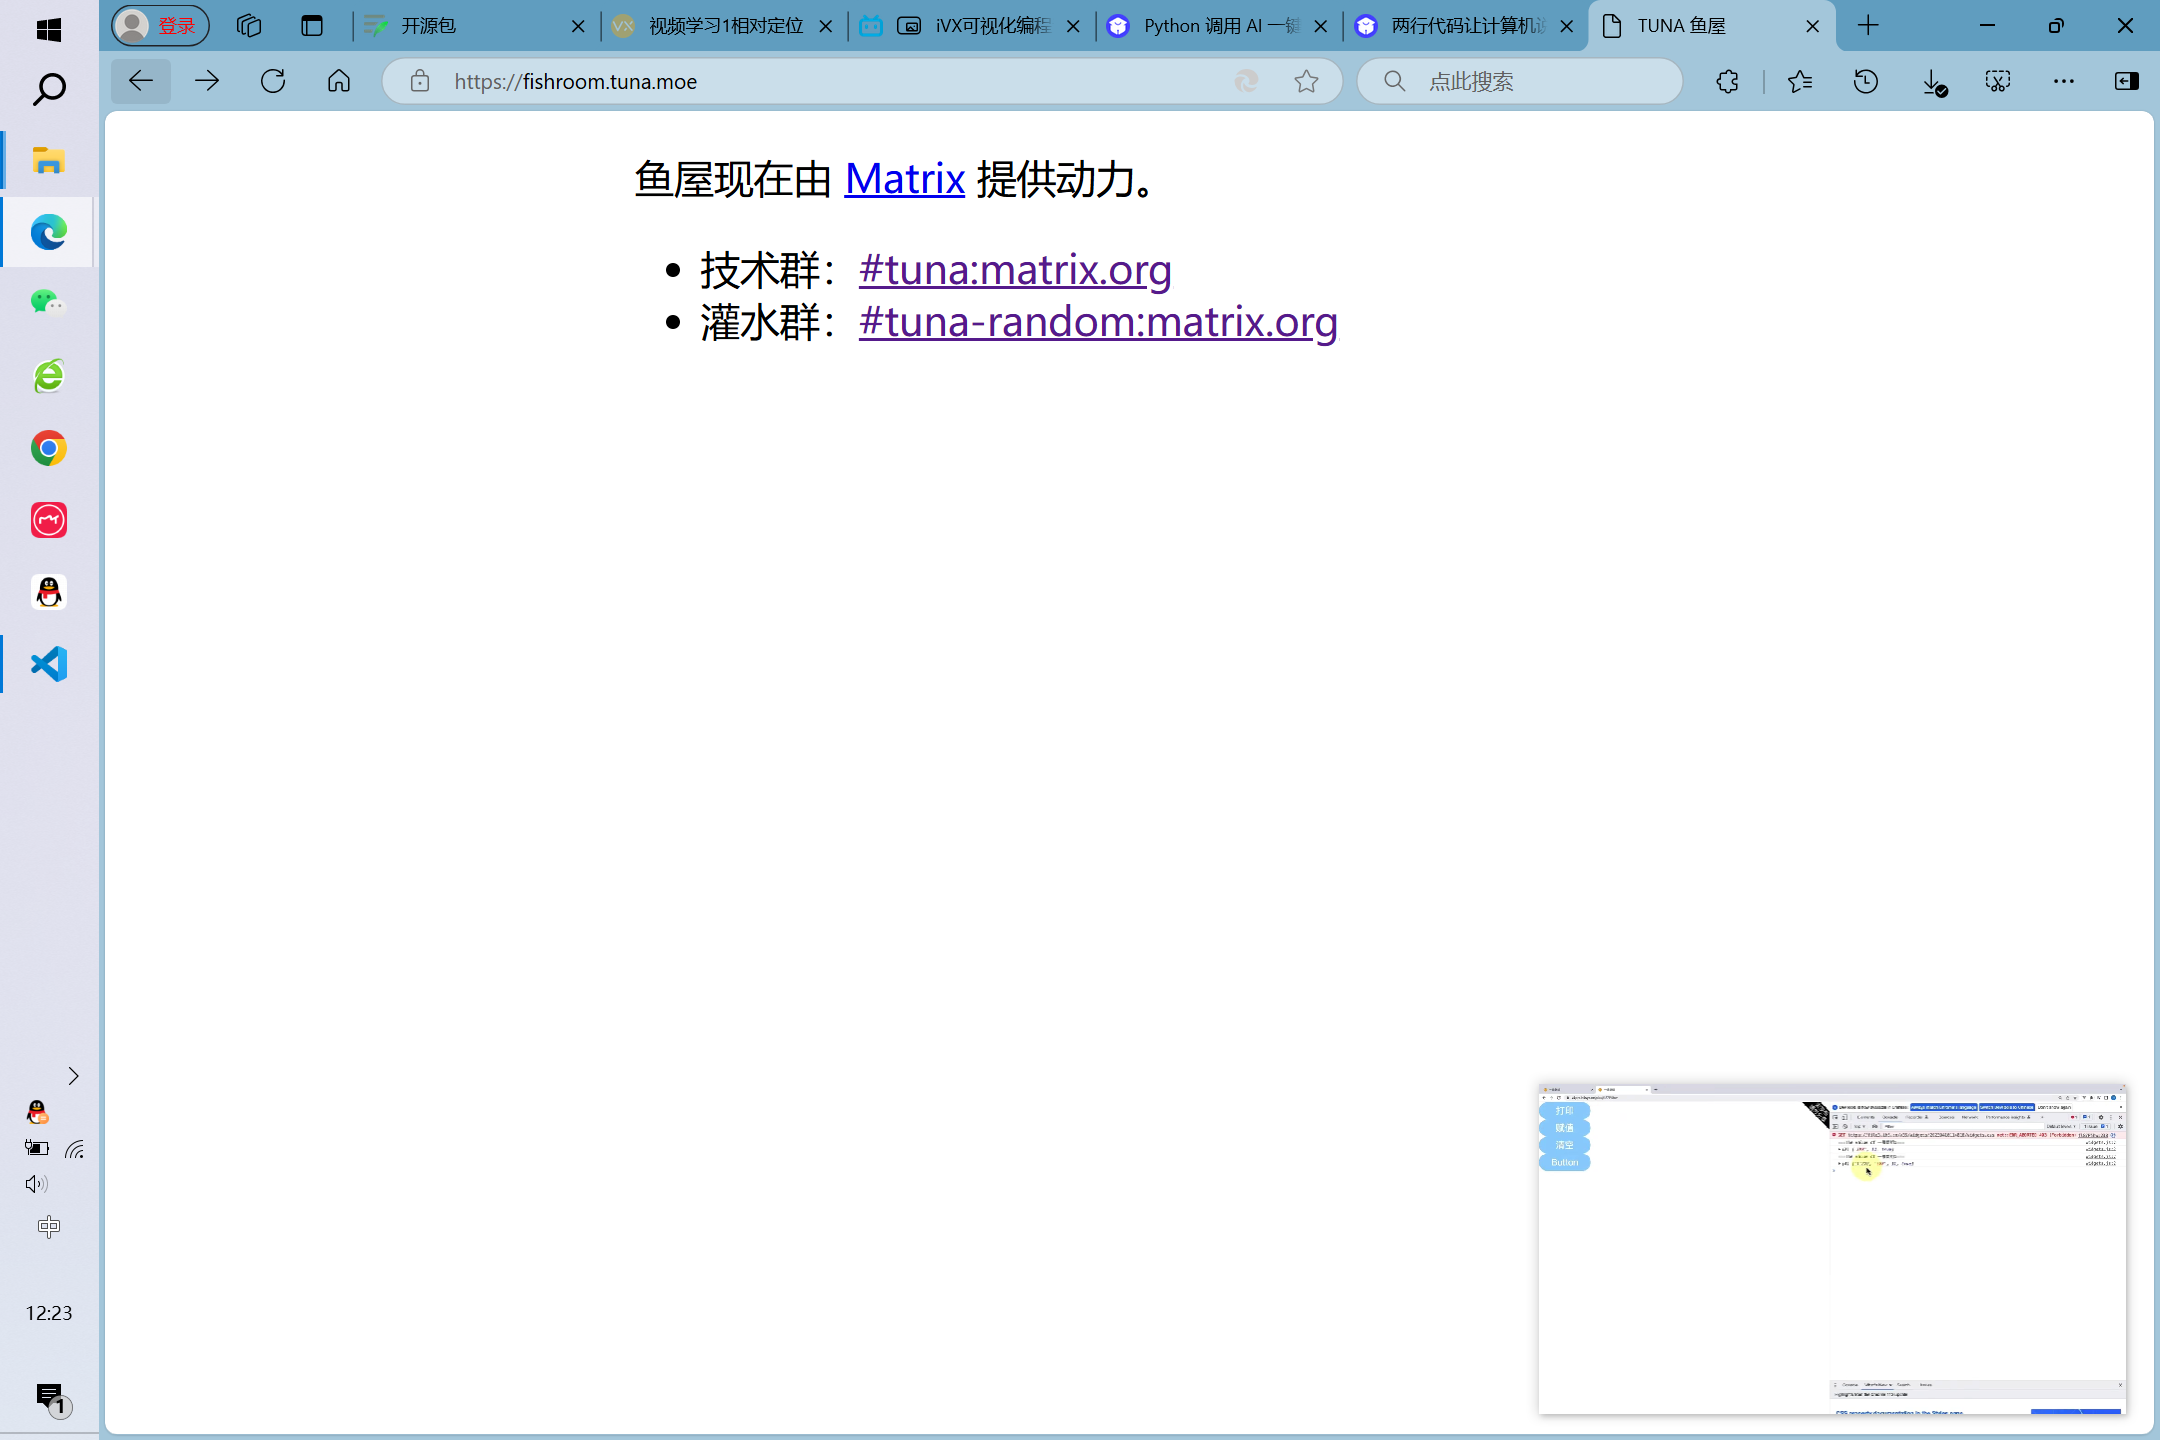Close the 开源包 tab
Screen dimensions: 2160x1440
pyautogui.click(x=578, y=26)
